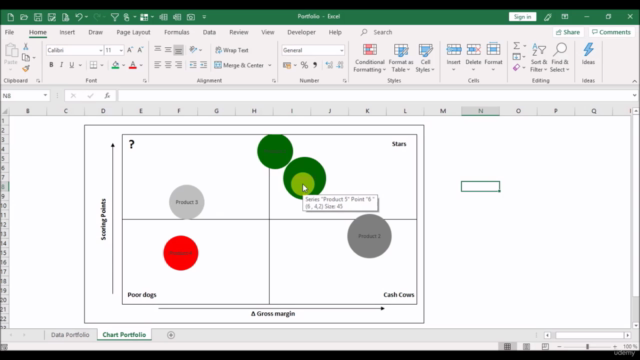The image size is (640, 360).
Task: Select the red Product 4 bubble
Action: click(181, 253)
